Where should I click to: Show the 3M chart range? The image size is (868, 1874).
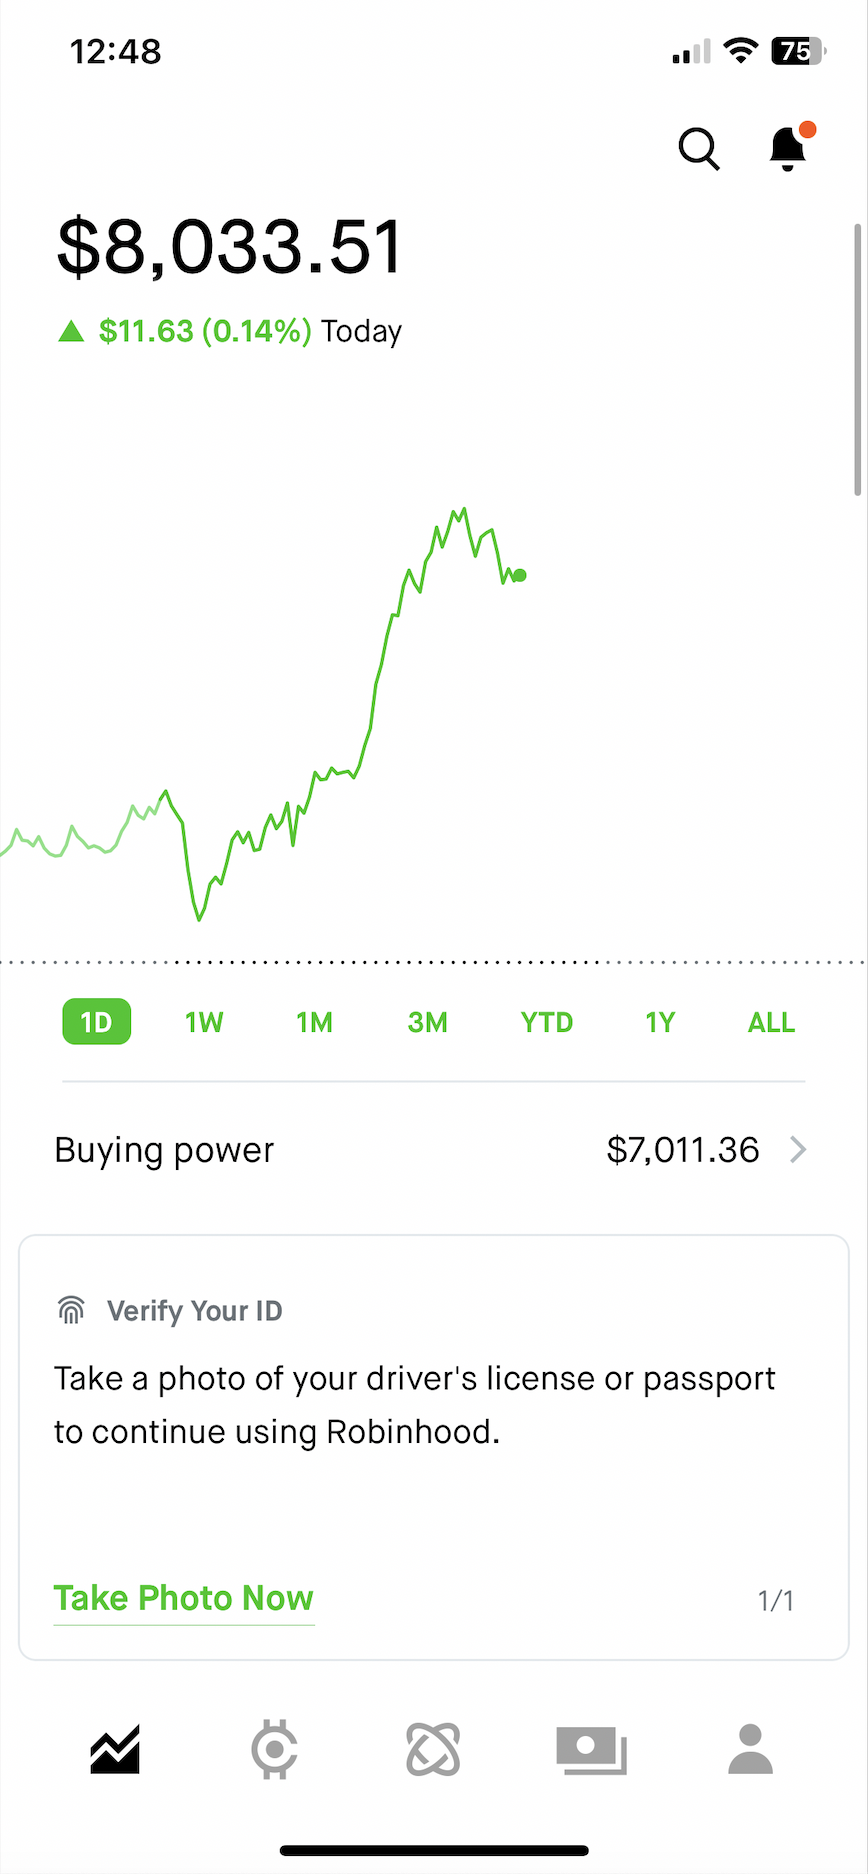[x=427, y=1022]
